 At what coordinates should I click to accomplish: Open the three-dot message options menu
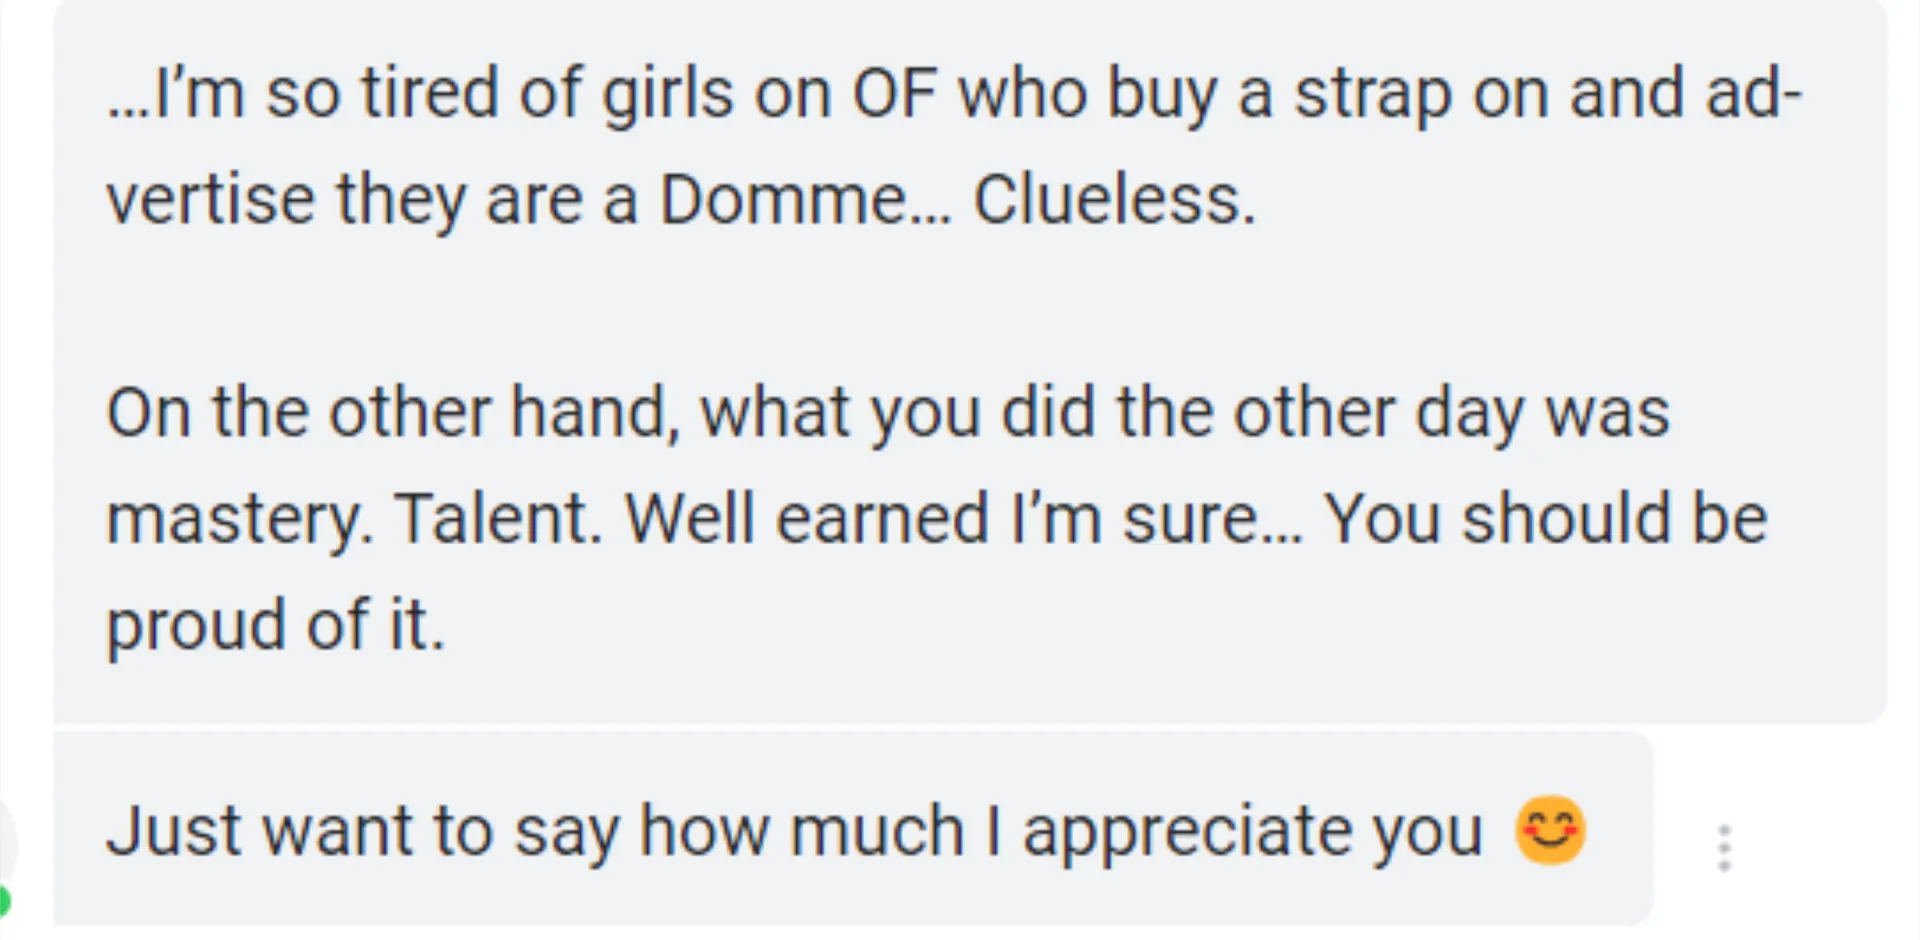coord(1724,848)
